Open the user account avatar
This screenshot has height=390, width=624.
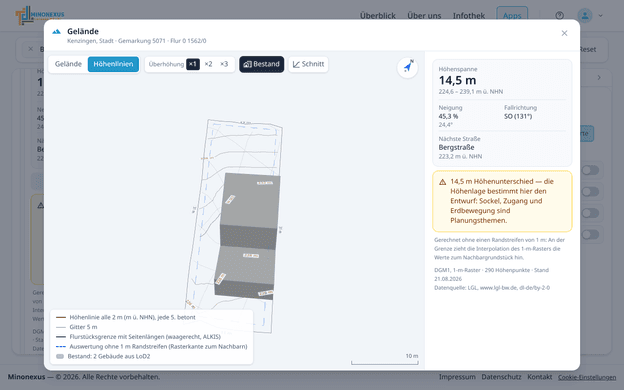pos(585,16)
